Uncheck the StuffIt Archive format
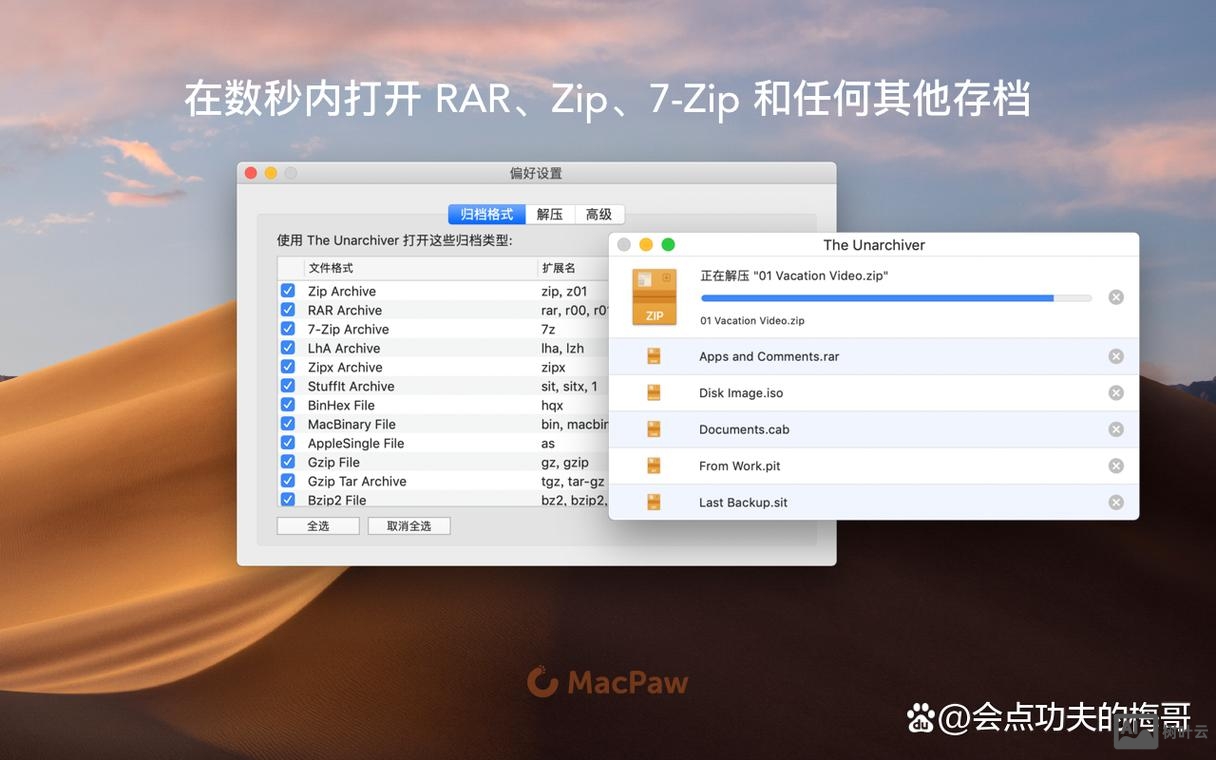 click(x=288, y=386)
